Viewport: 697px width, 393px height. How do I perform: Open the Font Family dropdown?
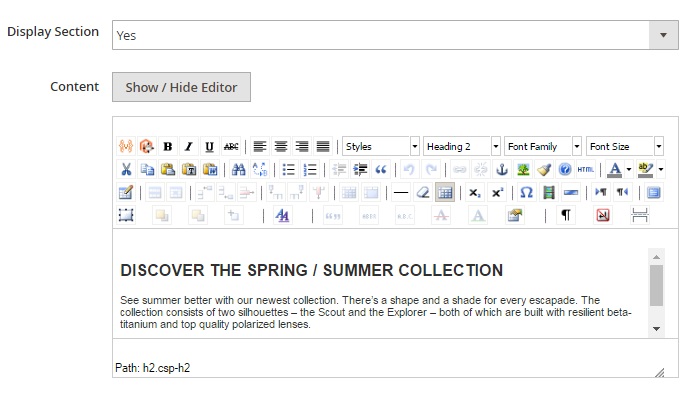tap(543, 146)
